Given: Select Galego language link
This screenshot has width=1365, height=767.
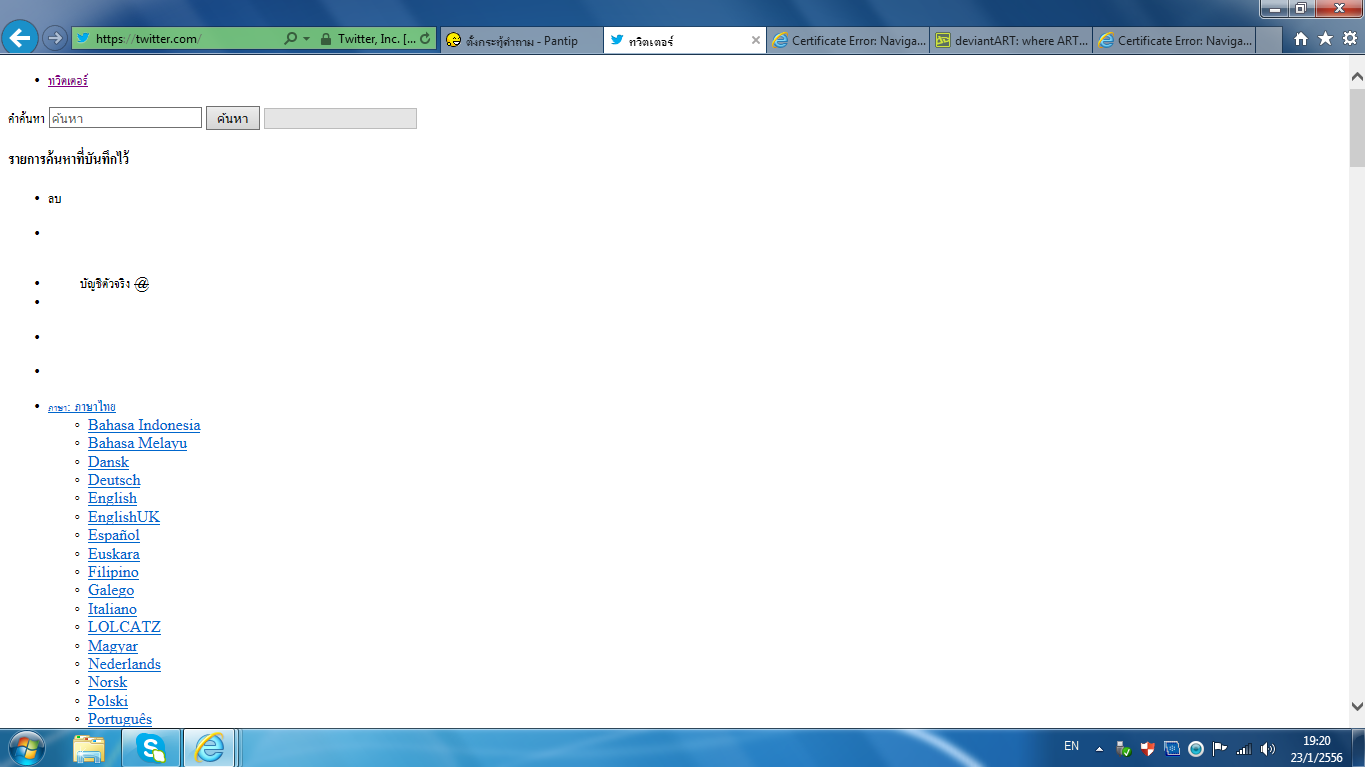Looking at the screenshot, I should click(111, 590).
